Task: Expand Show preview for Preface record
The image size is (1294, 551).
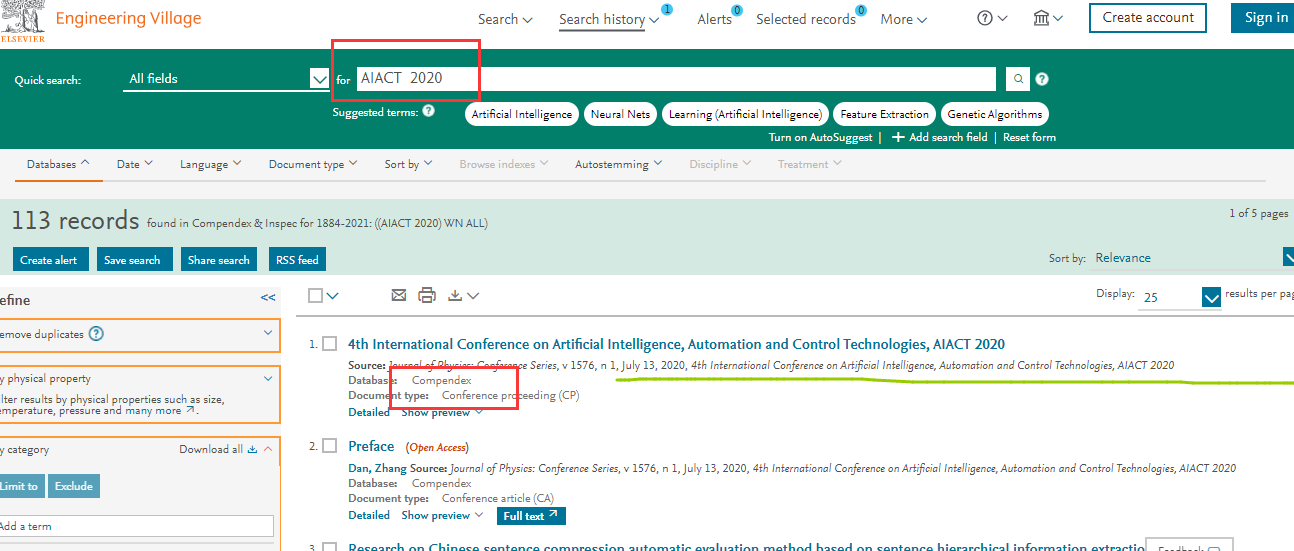Action: point(442,516)
